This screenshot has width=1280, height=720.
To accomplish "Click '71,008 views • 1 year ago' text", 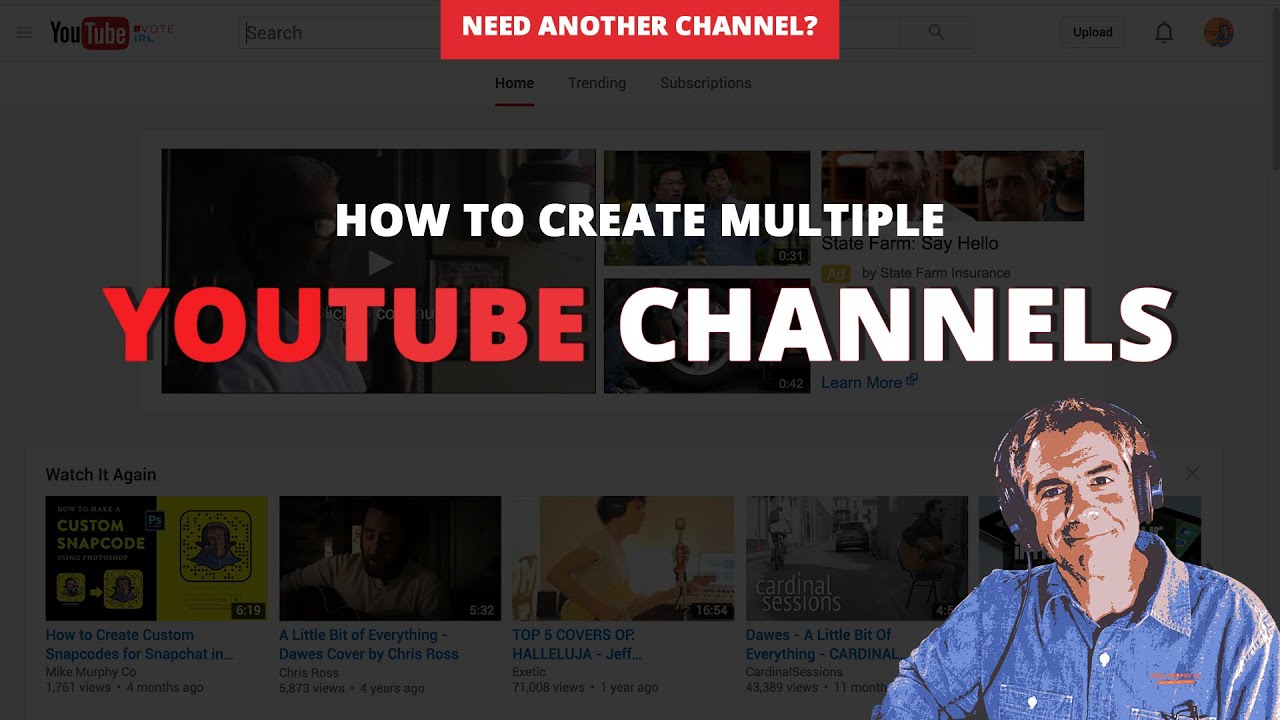I will tap(585, 687).
